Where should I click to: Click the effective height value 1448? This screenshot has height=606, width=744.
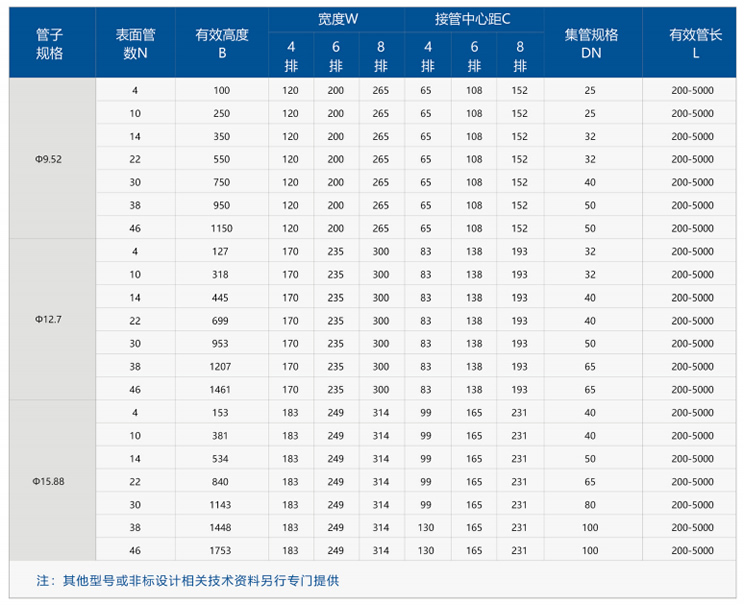click(x=220, y=528)
